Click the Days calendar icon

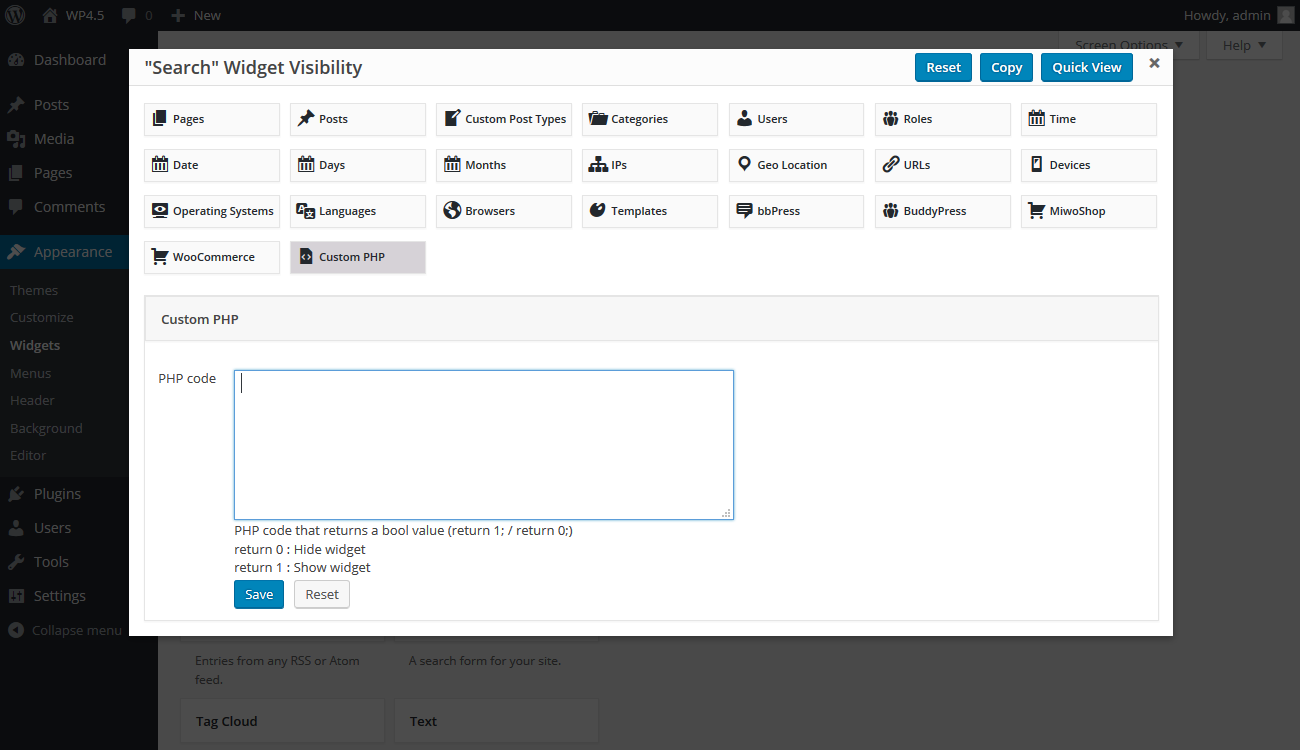(x=306, y=164)
